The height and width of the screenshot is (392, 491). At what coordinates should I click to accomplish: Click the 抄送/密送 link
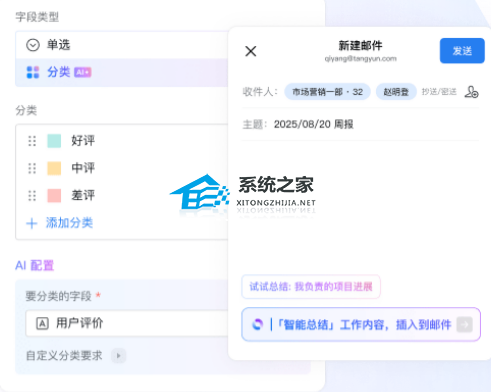coord(439,92)
